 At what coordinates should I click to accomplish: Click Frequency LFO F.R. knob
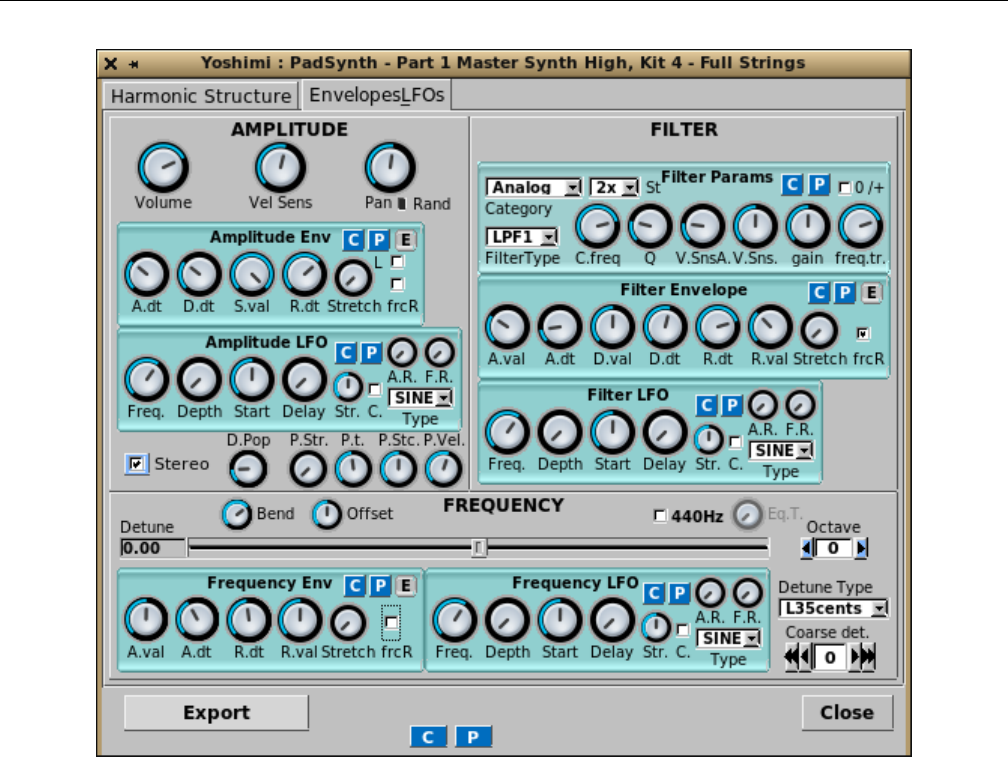coord(748,593)
